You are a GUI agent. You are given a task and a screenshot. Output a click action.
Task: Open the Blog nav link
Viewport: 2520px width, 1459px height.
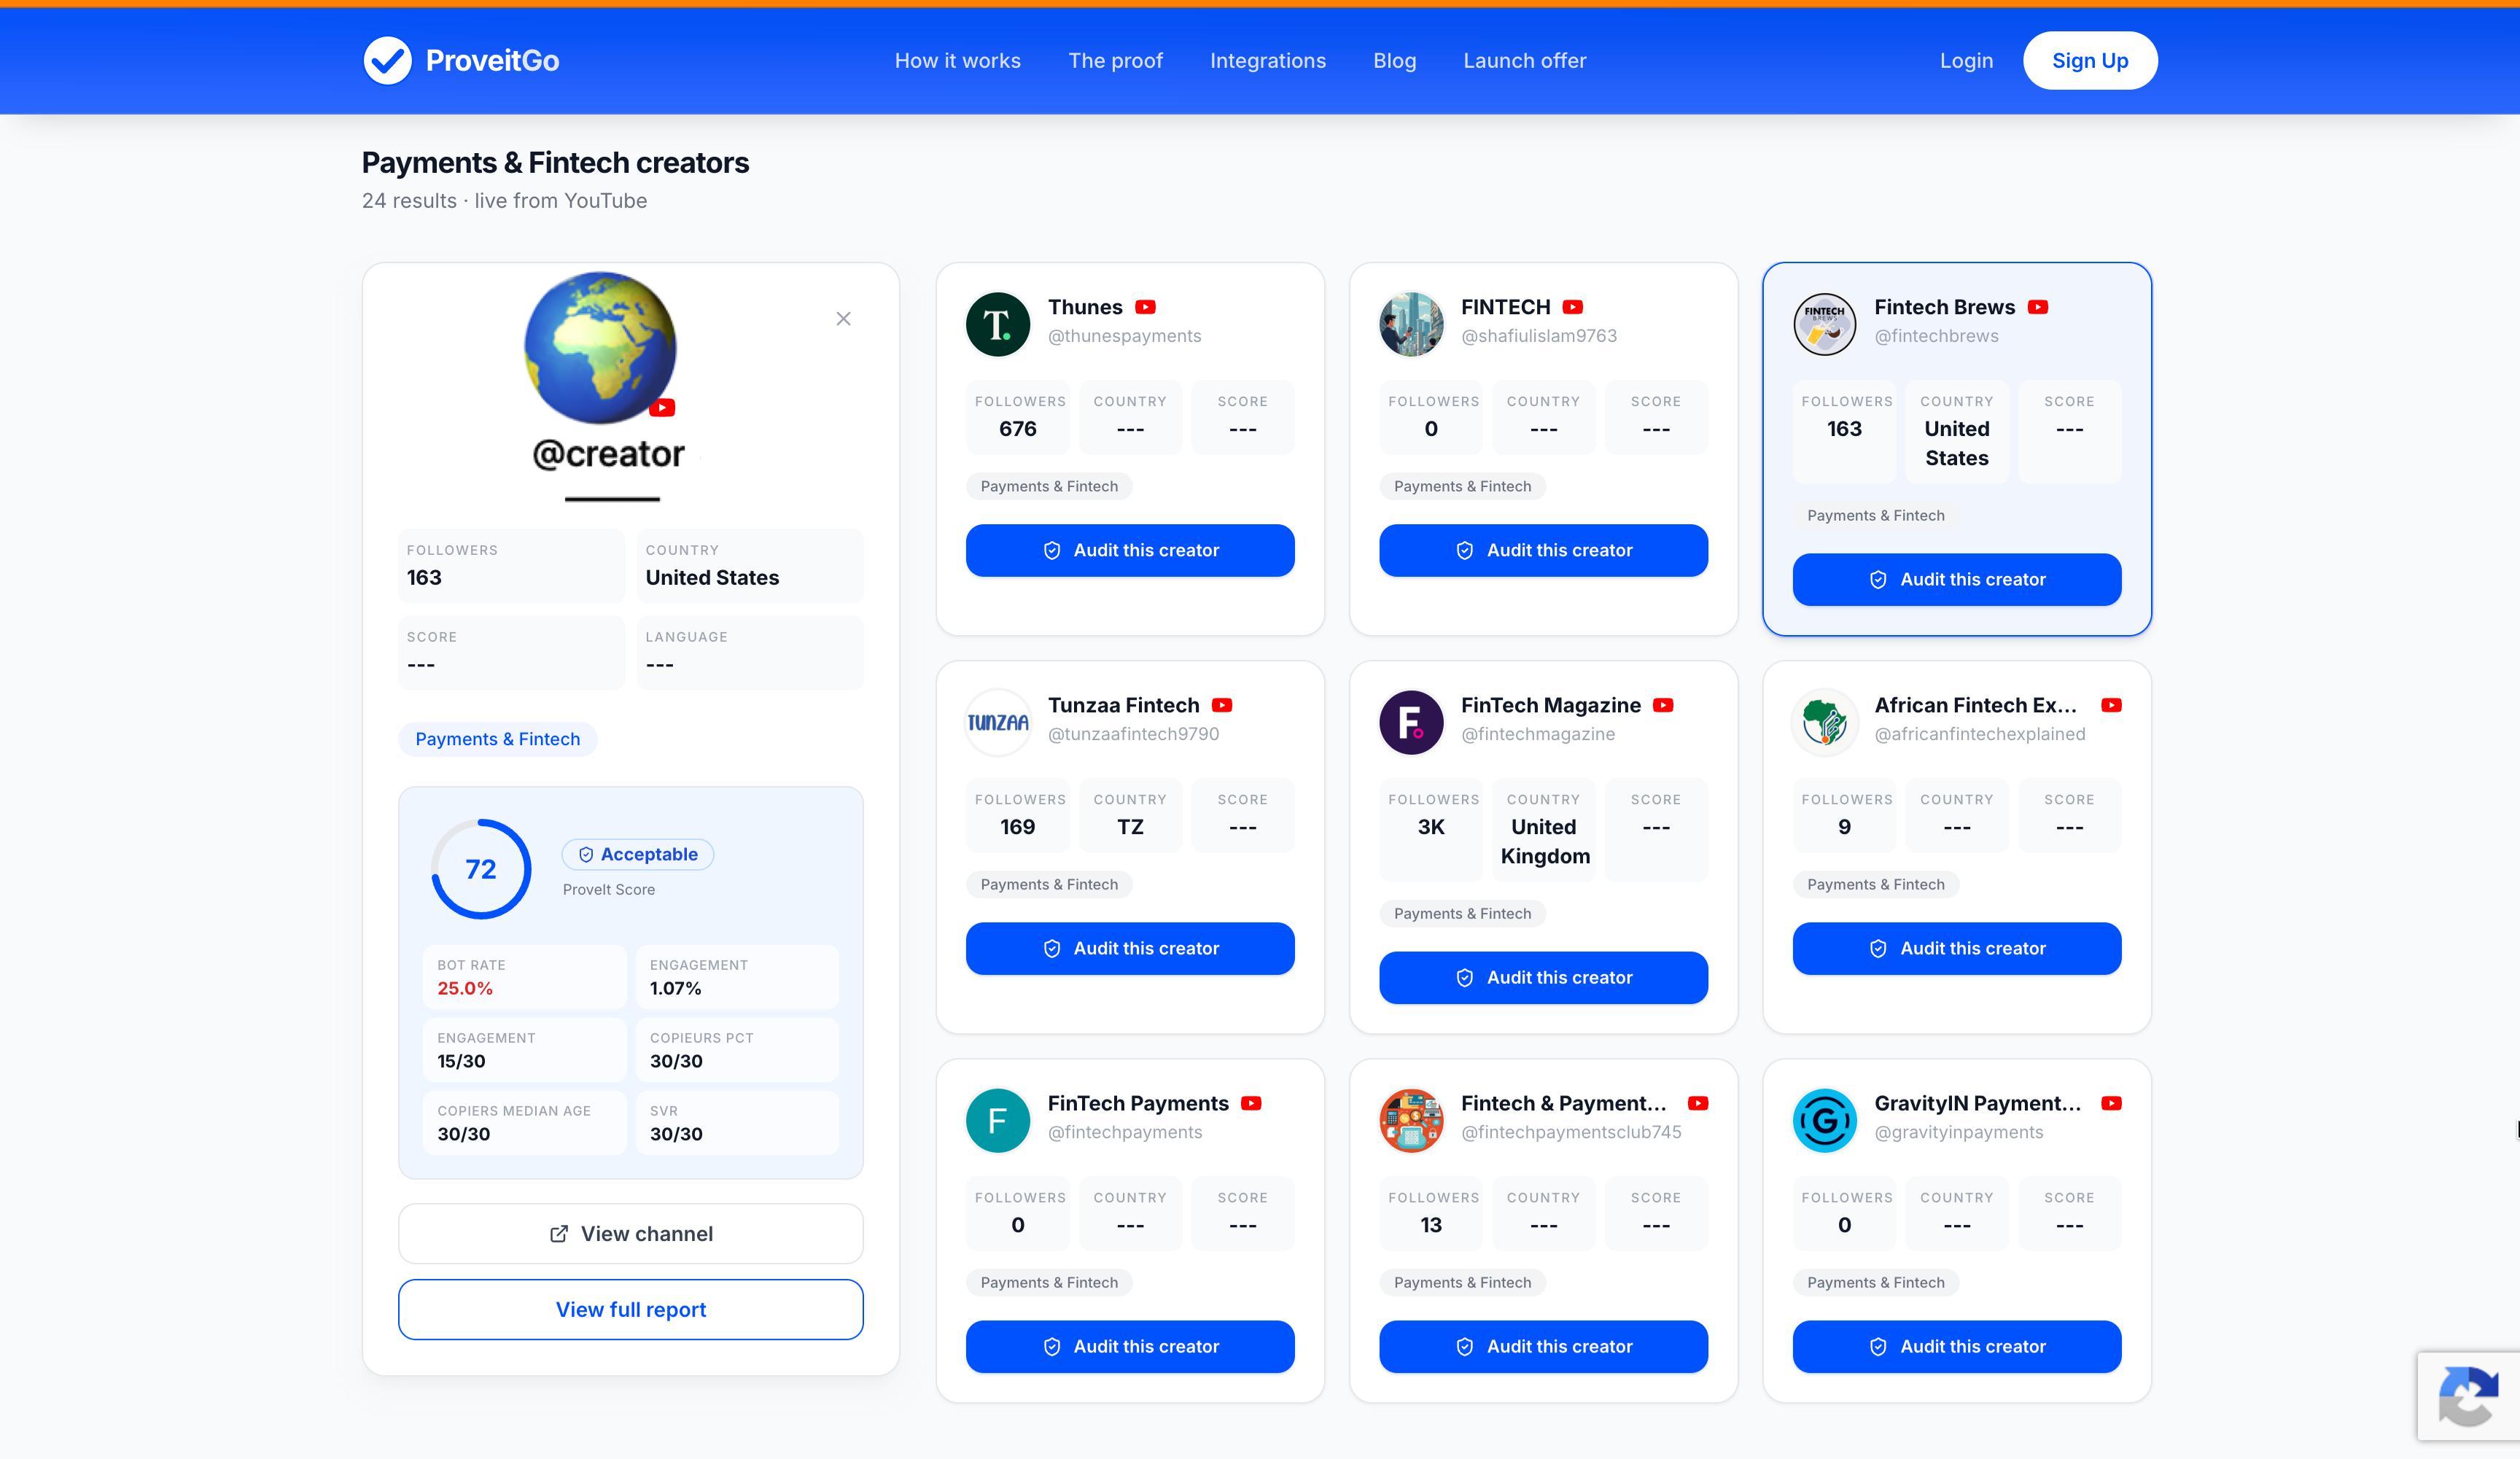tap(1394, 60)
